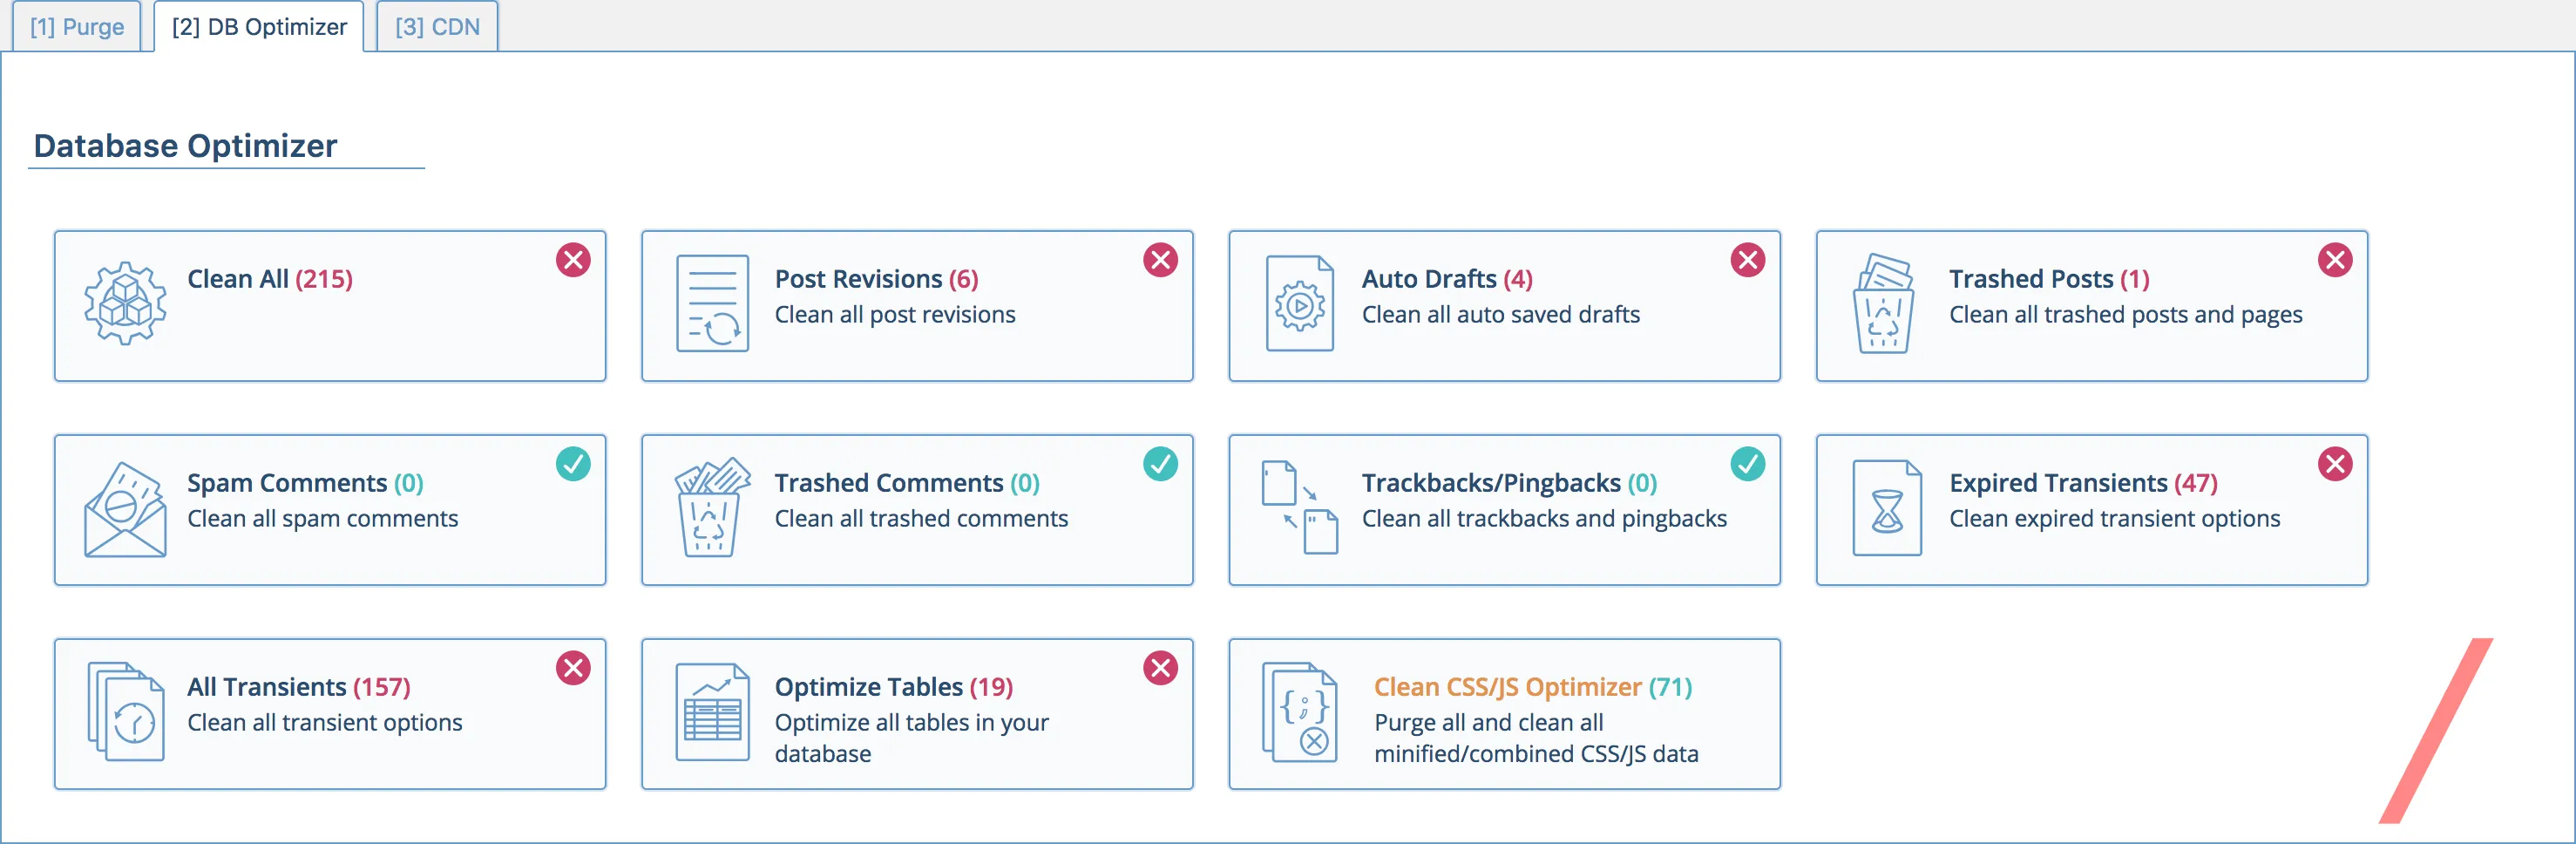
Task: Click the Trackbacks/Pingbacks linked pages icon
Action: [1302, 510]
